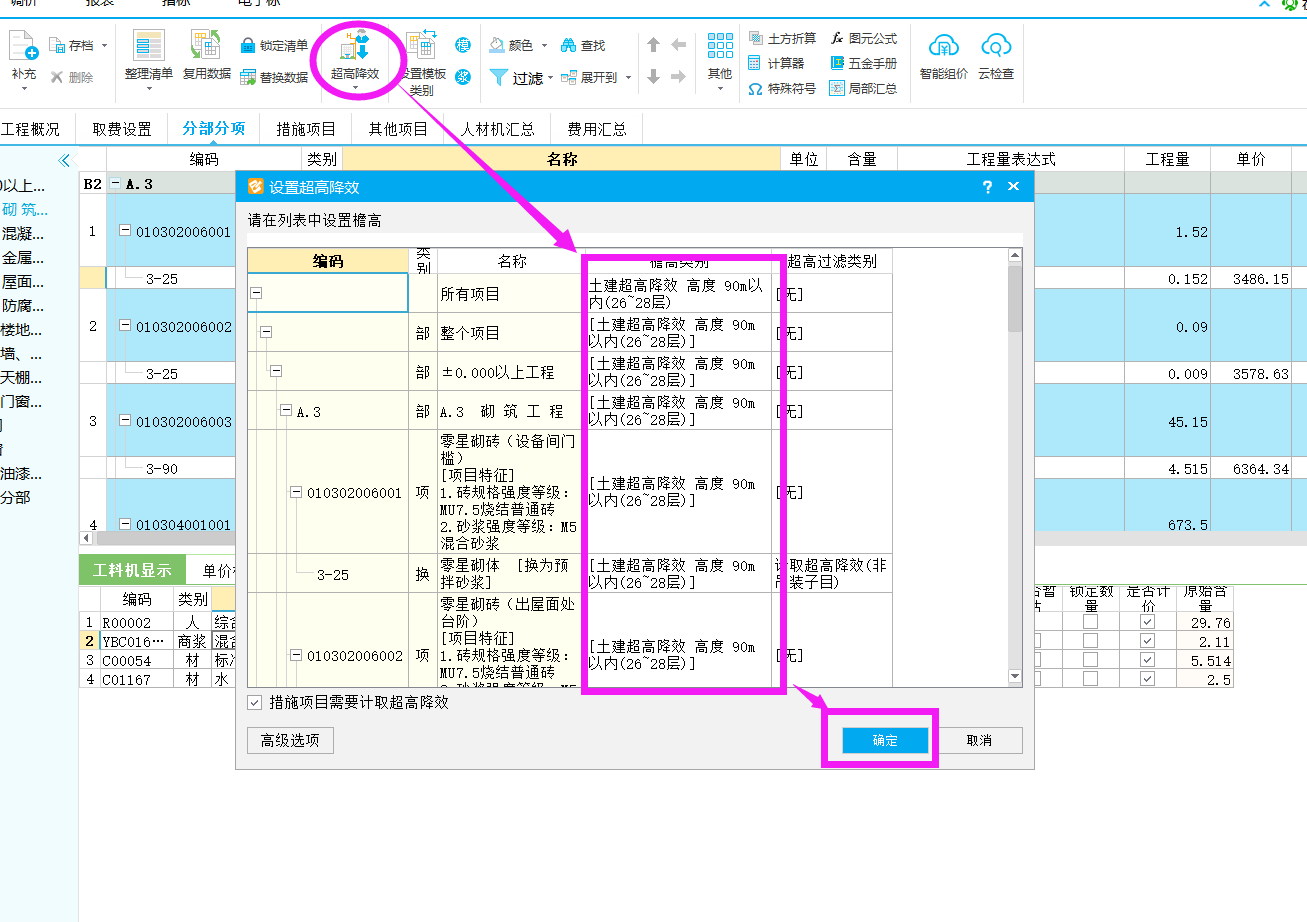This screenshot has width=1307, height=922.
Task: Collapse the A.3 node in the dialog
Action: pyautogui.click(x=286, y=411)
